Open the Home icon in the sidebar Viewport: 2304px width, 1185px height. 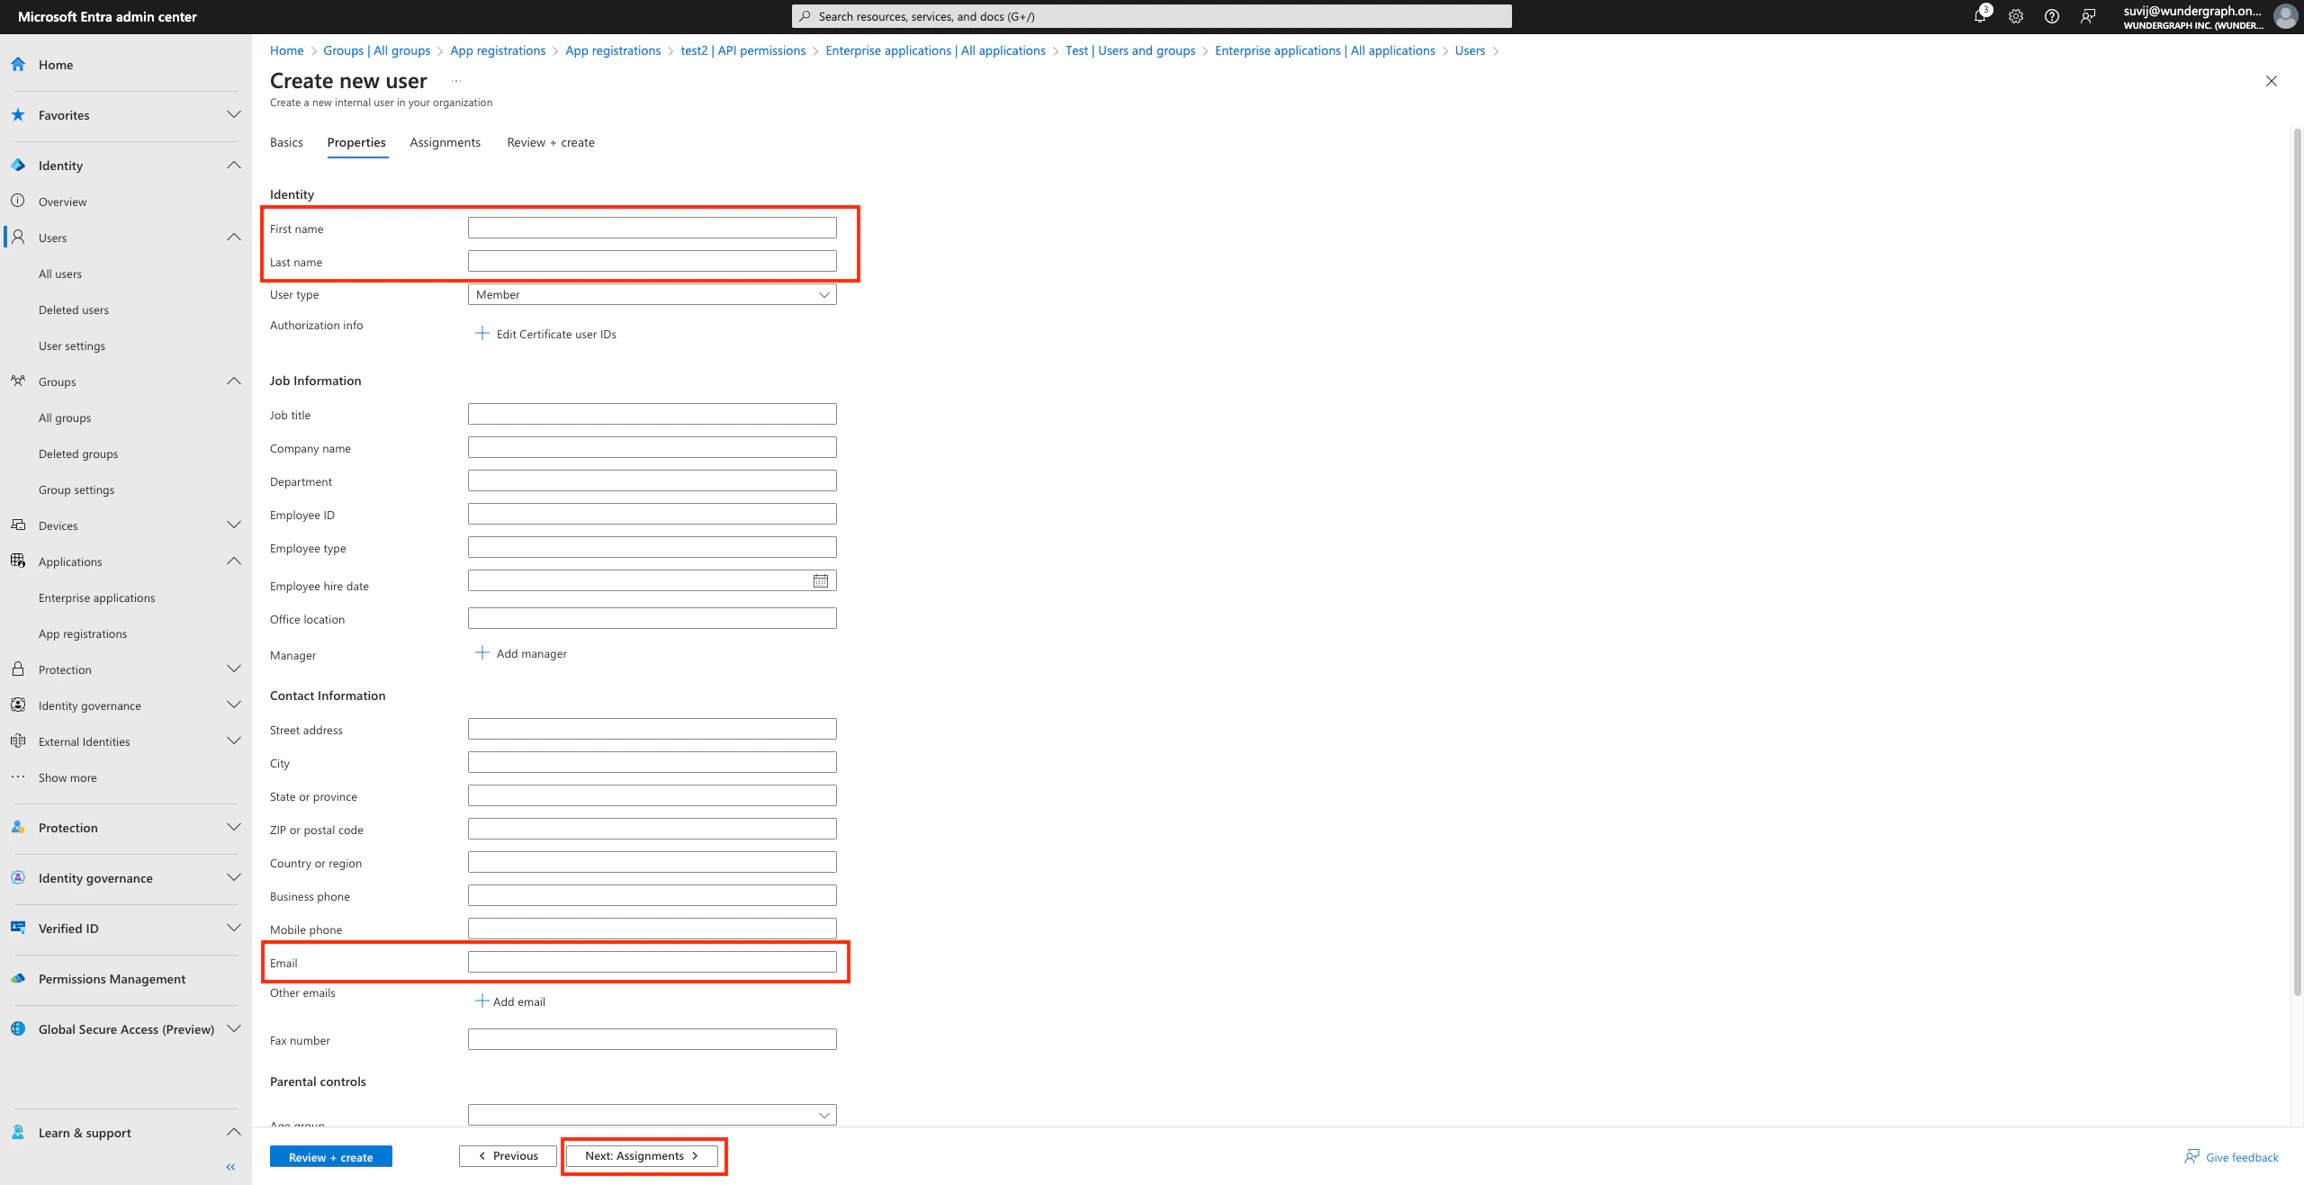pyautogui.click(x=17, y=64)
